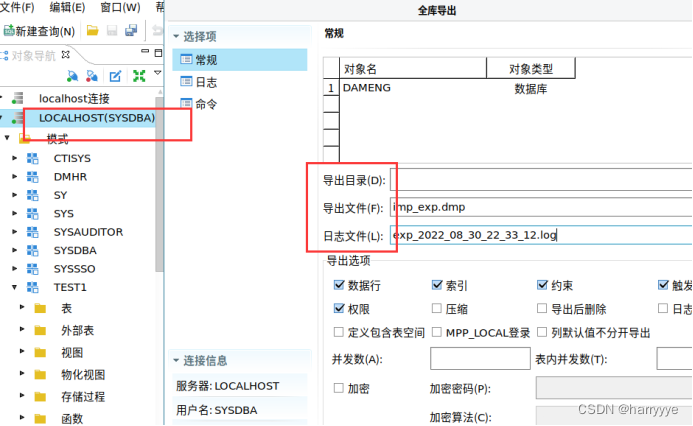This screenshot has height=426, width=693.
Task: Click the open folder toolbar icon
Action: tap(92, 30)
